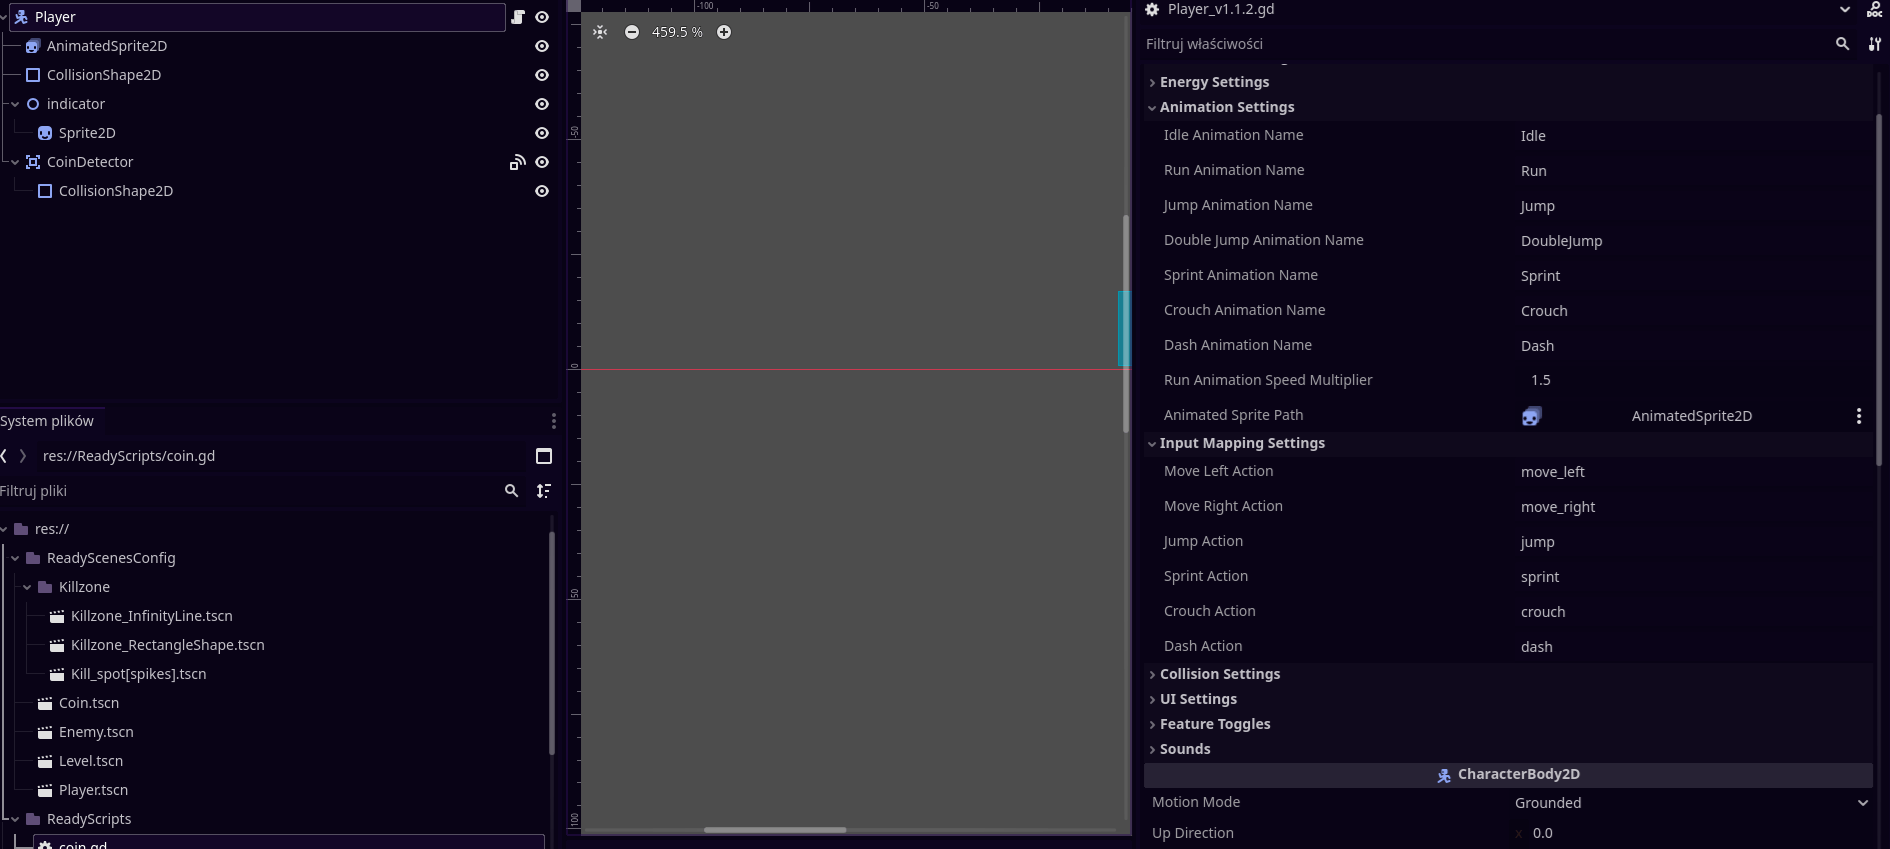
Task: Open the Player_v1.1.2.gd script dropdown arrow
Action: click(x=1845, y=10)
